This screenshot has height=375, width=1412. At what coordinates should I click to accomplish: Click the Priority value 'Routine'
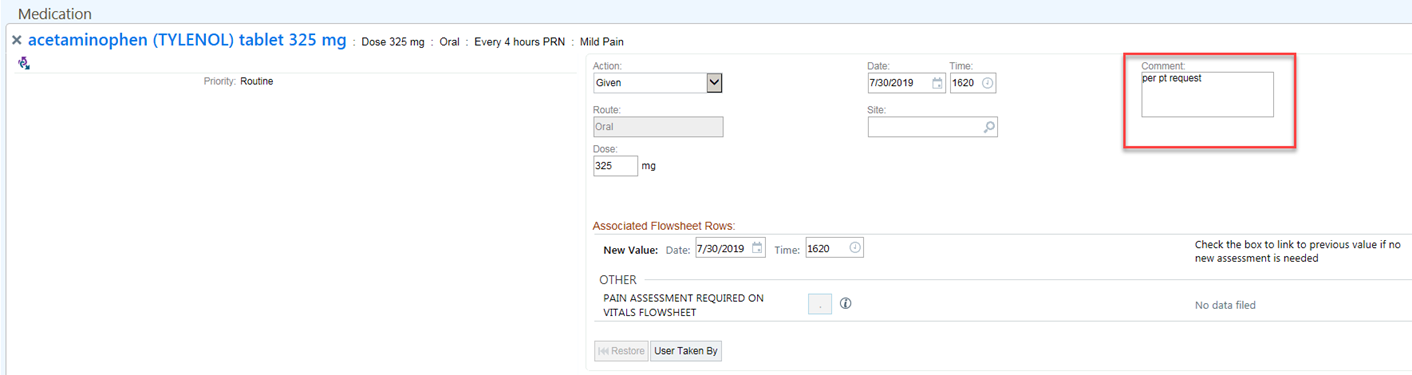pos(257,81)
